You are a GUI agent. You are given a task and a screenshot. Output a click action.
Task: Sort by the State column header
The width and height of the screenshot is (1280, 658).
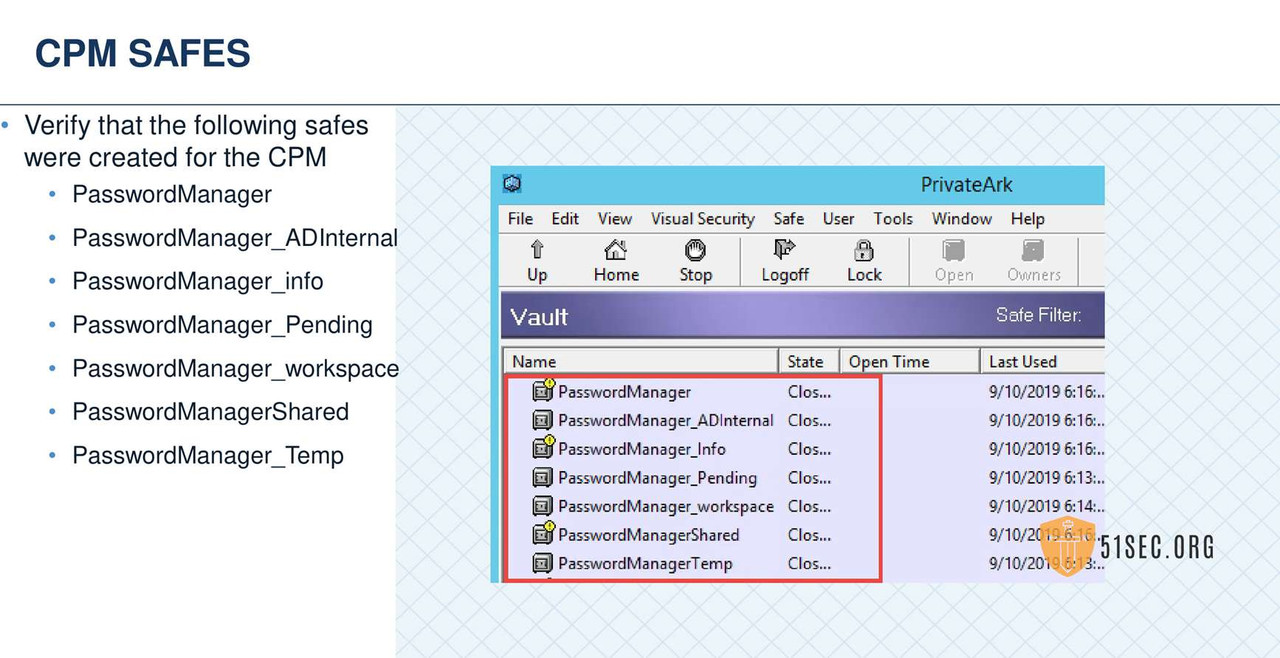[x=808, y=361]
